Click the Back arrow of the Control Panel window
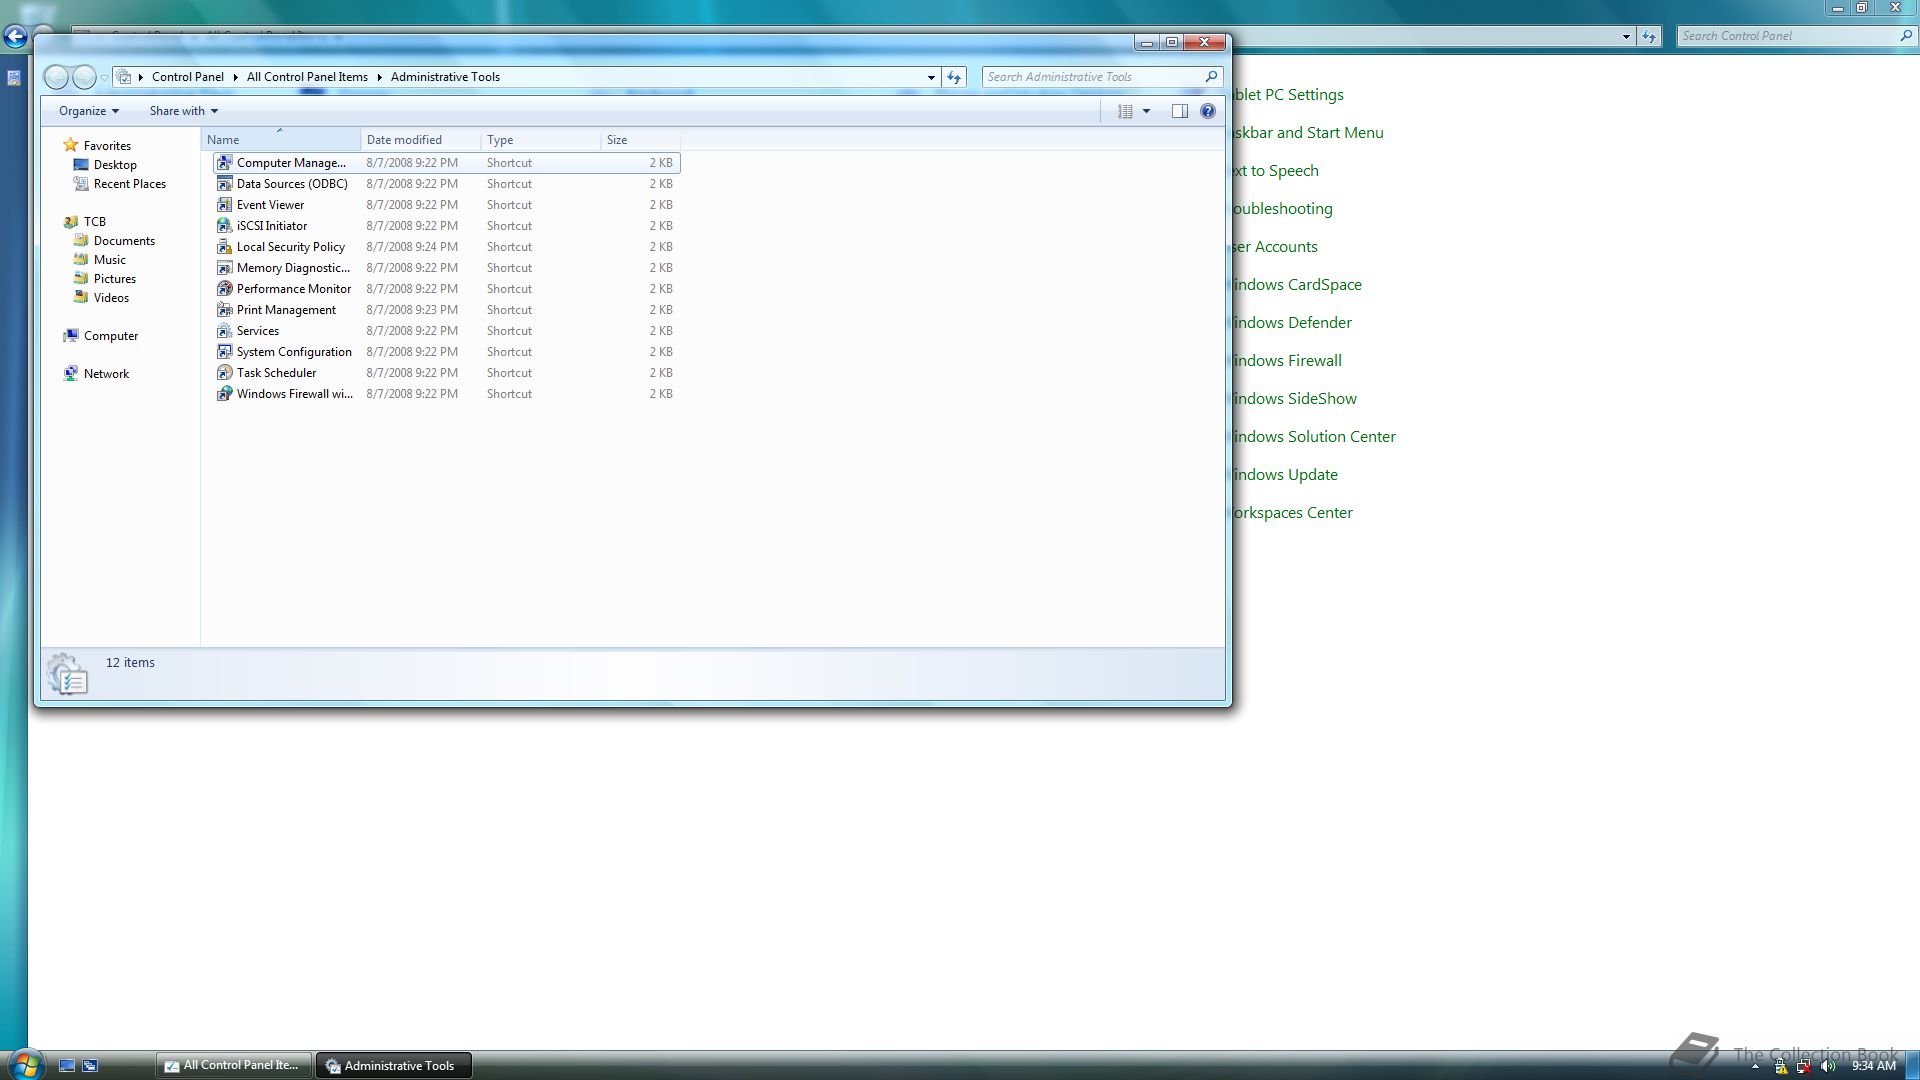 [x=15, y=37]
